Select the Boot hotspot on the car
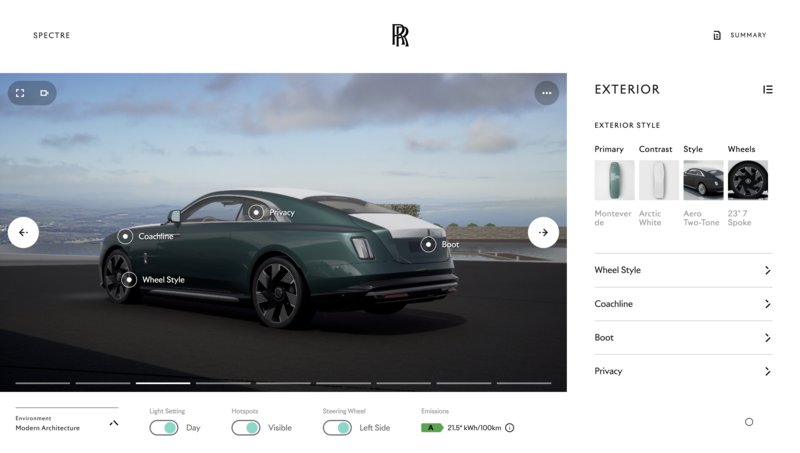Screen dimensions: 800x453 [x=428, y=244]
